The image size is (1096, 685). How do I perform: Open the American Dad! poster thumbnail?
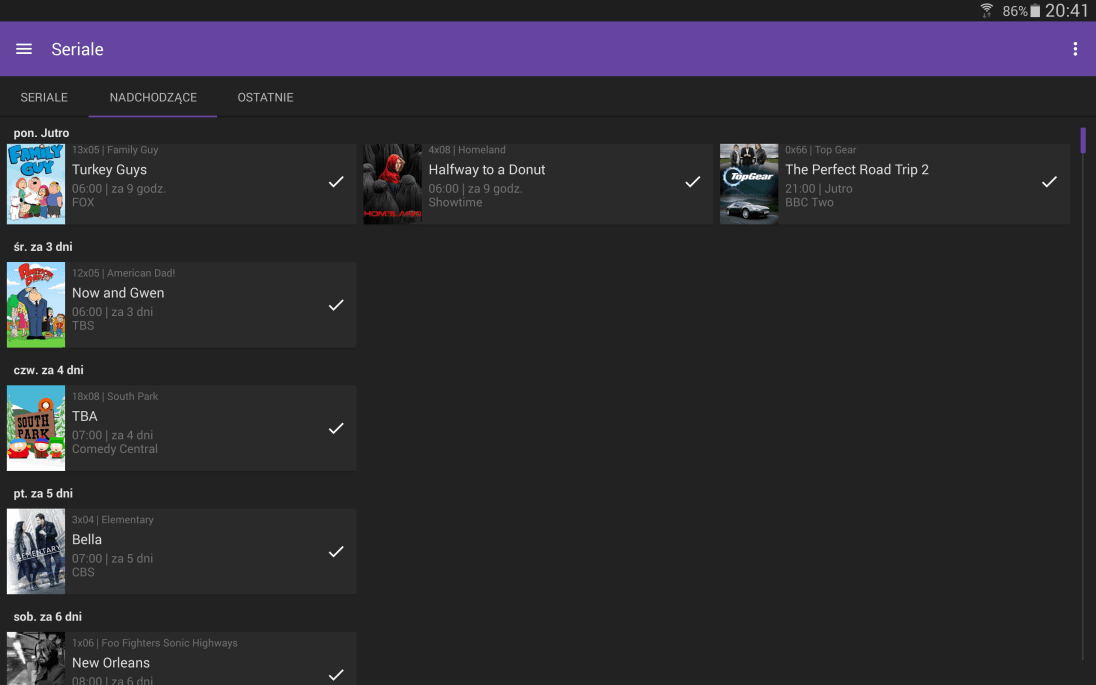coord(36,305)
